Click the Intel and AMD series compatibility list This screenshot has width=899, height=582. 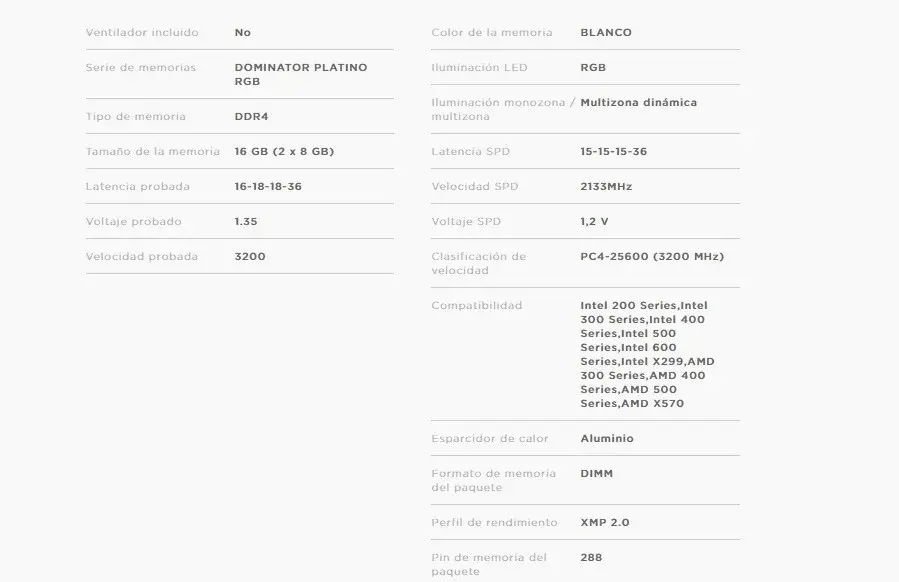[646, 355]
